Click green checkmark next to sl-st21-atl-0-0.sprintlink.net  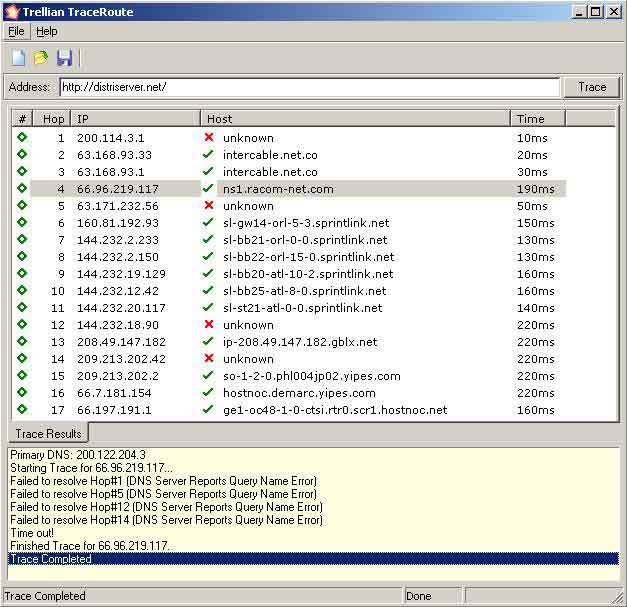208,307
